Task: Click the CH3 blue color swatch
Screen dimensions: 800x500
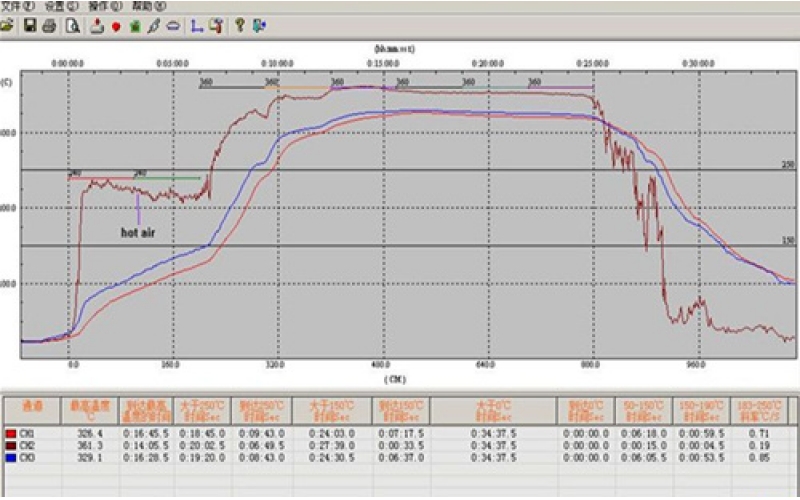Action: 11,457
